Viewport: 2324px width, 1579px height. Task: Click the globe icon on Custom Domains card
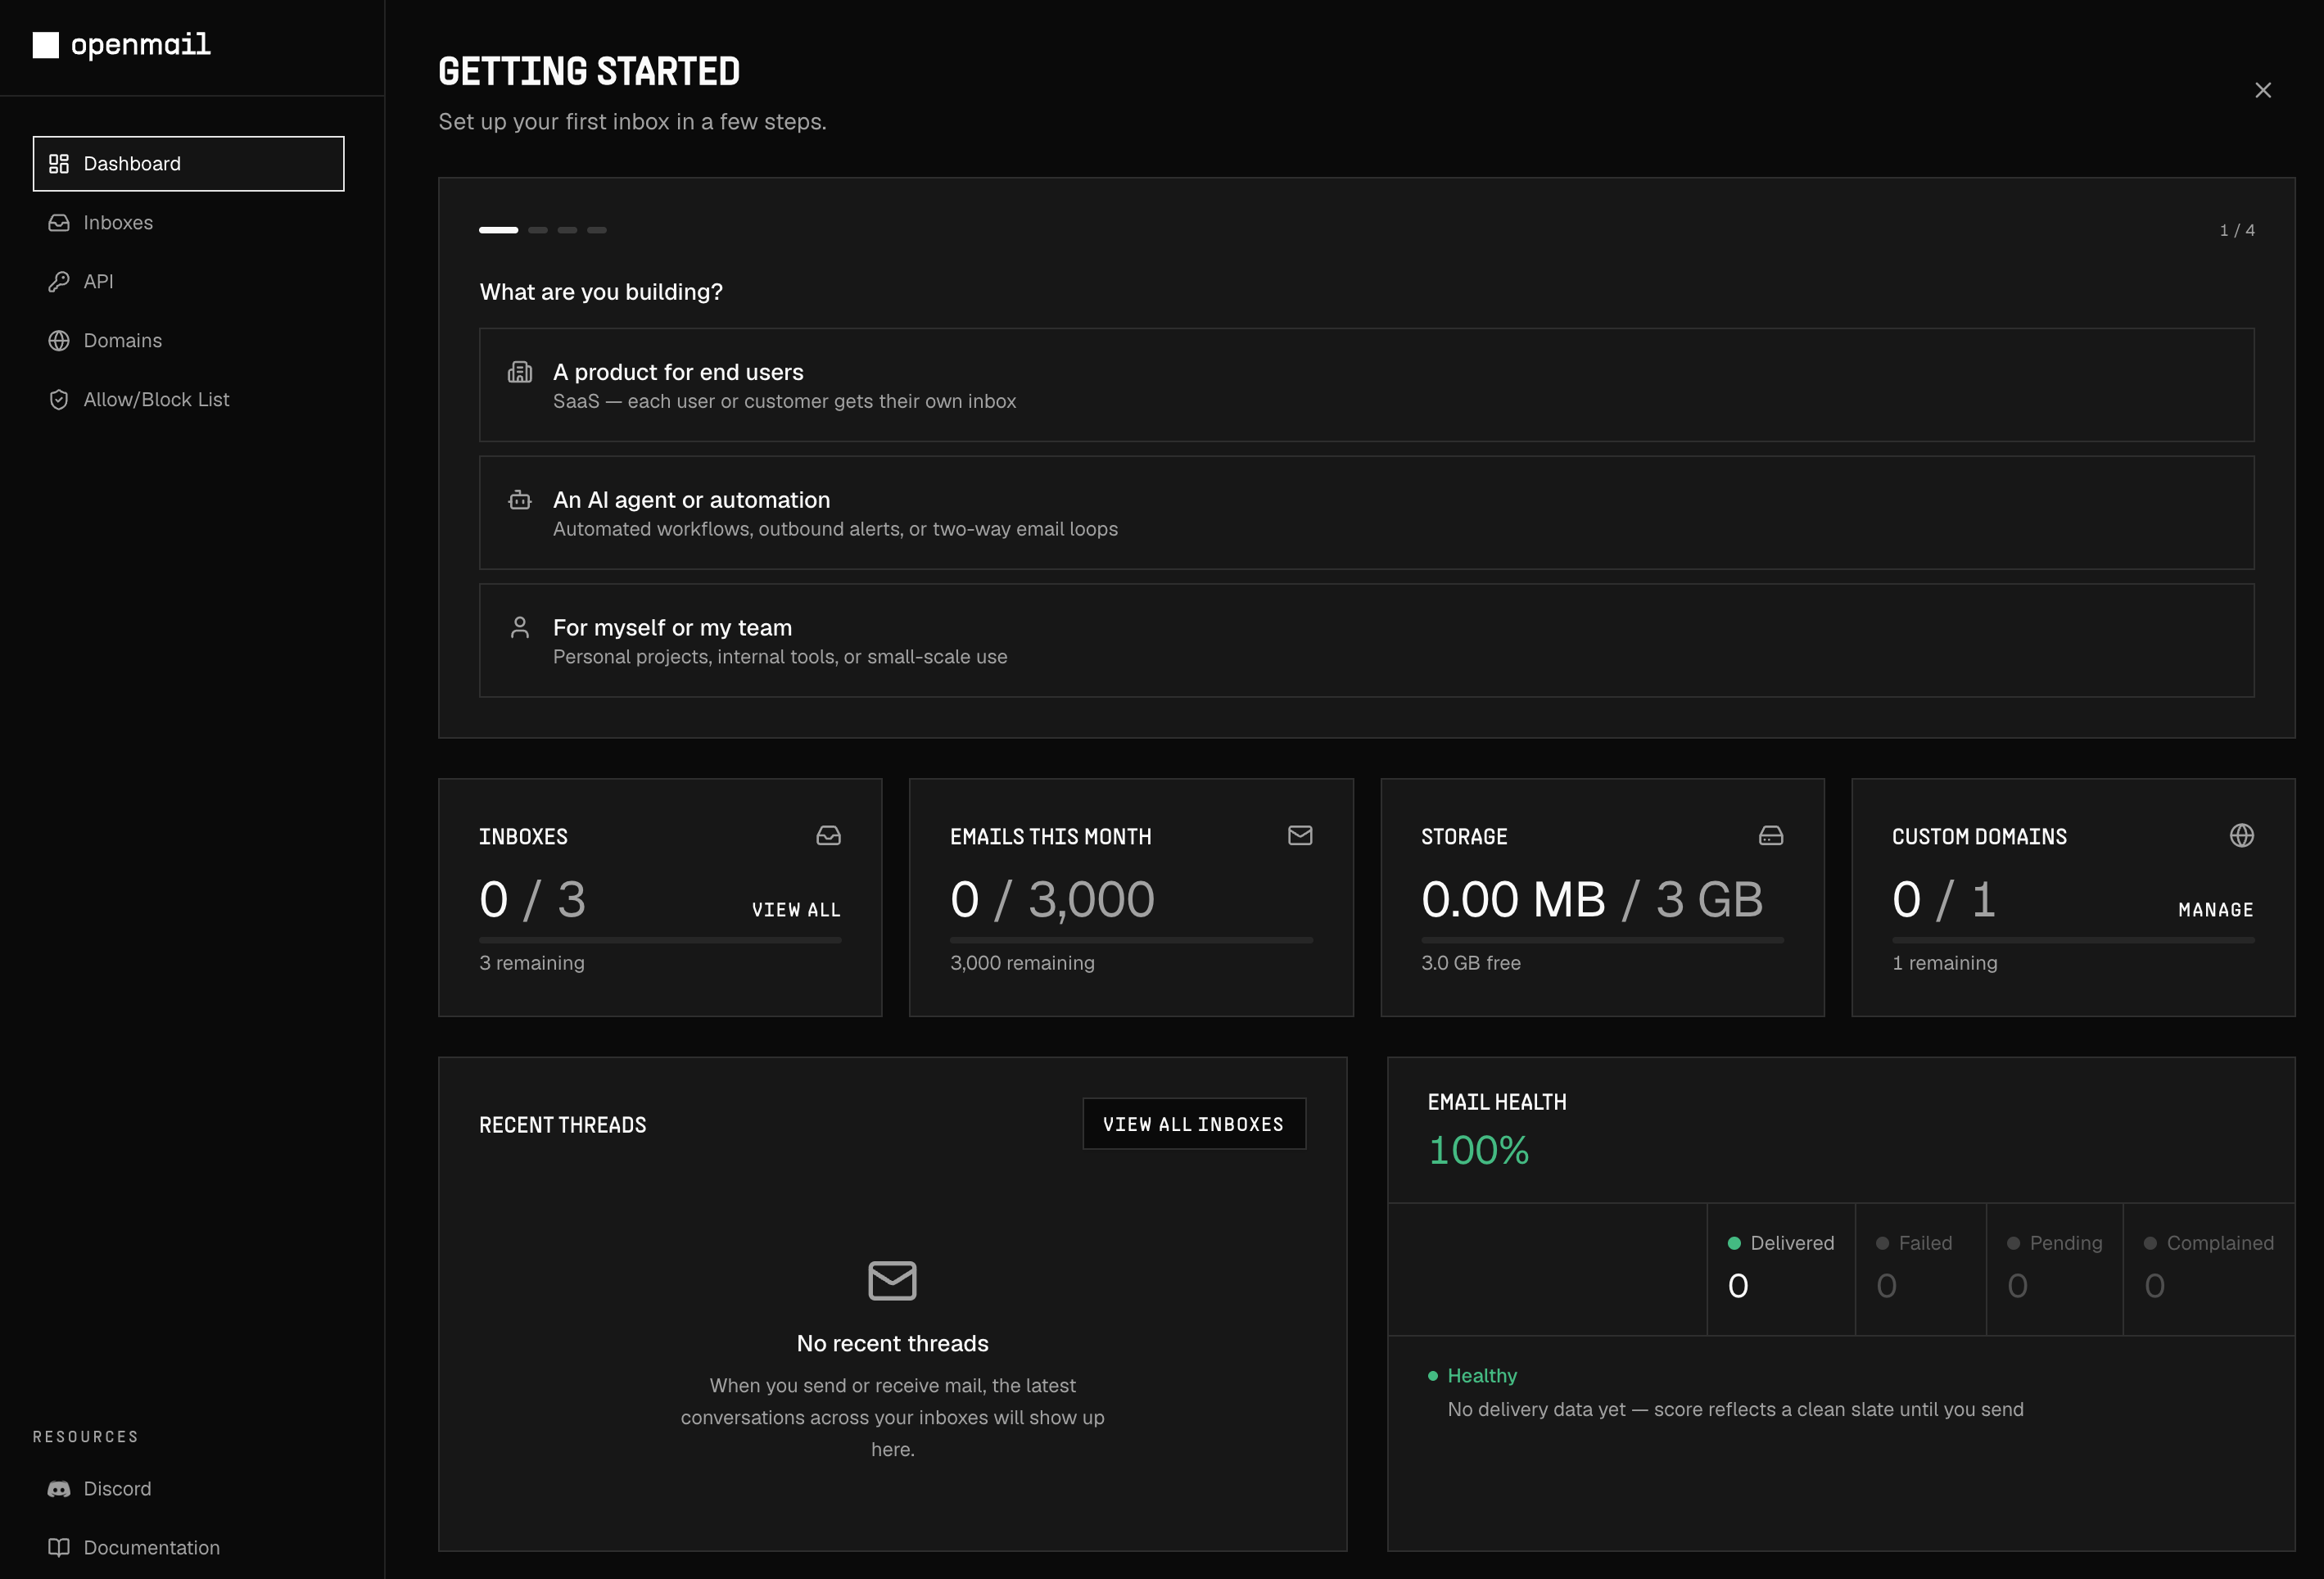click(2241, 835)
